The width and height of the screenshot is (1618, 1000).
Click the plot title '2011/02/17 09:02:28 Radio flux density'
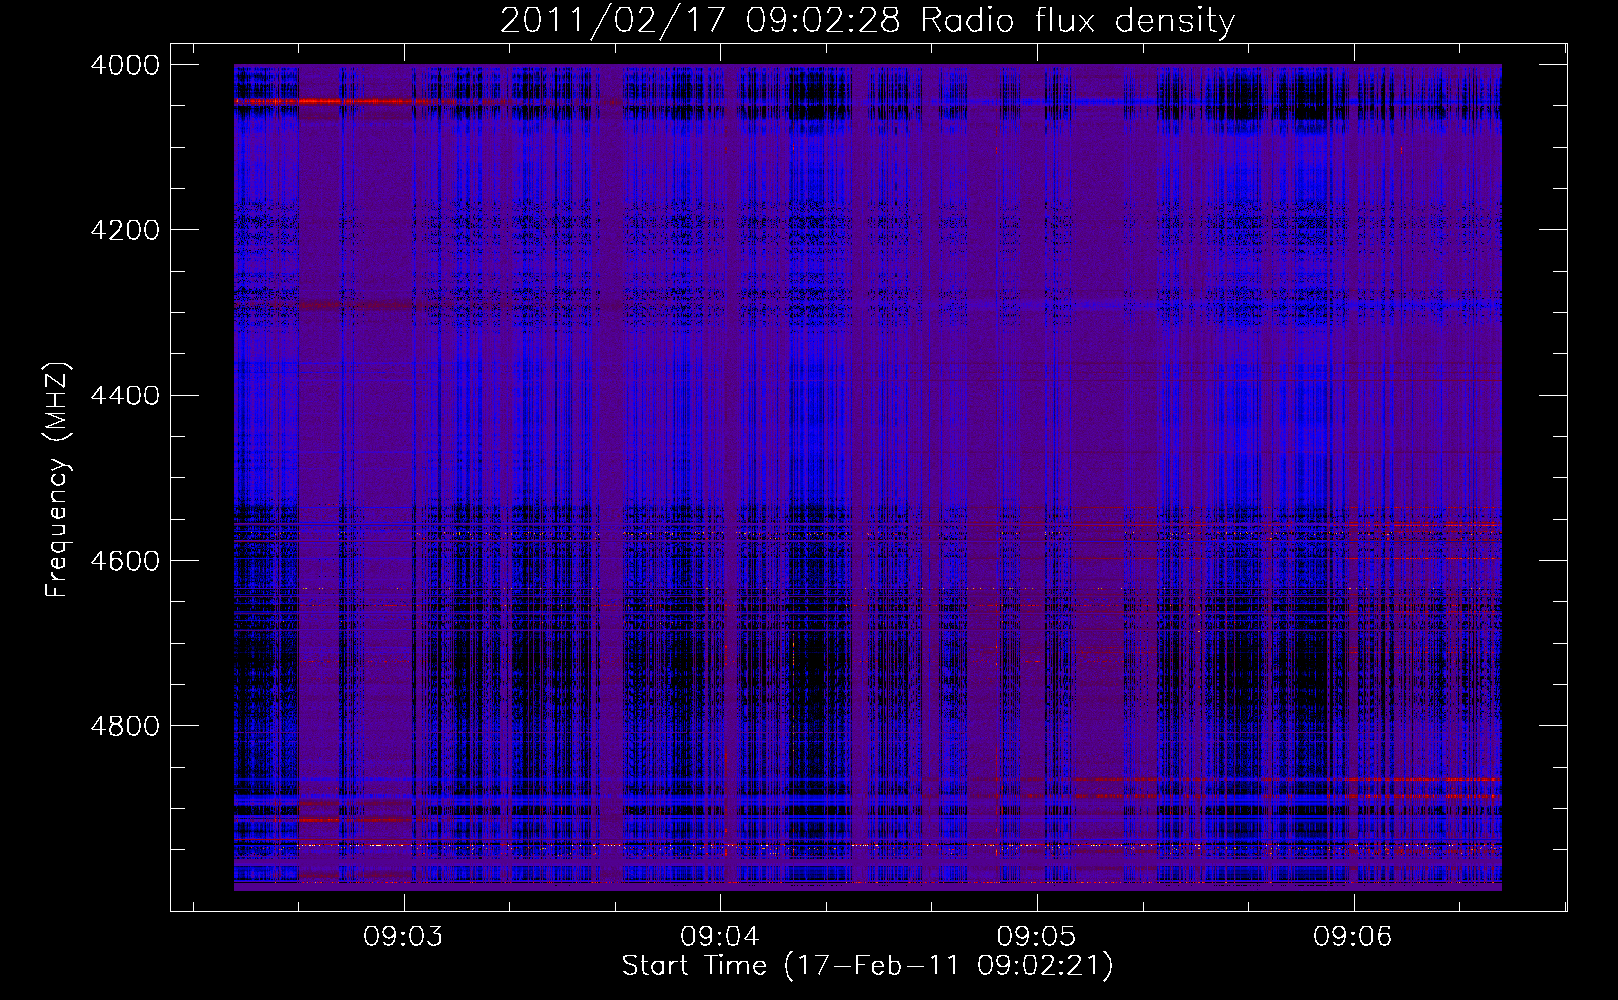click(867, 21)
